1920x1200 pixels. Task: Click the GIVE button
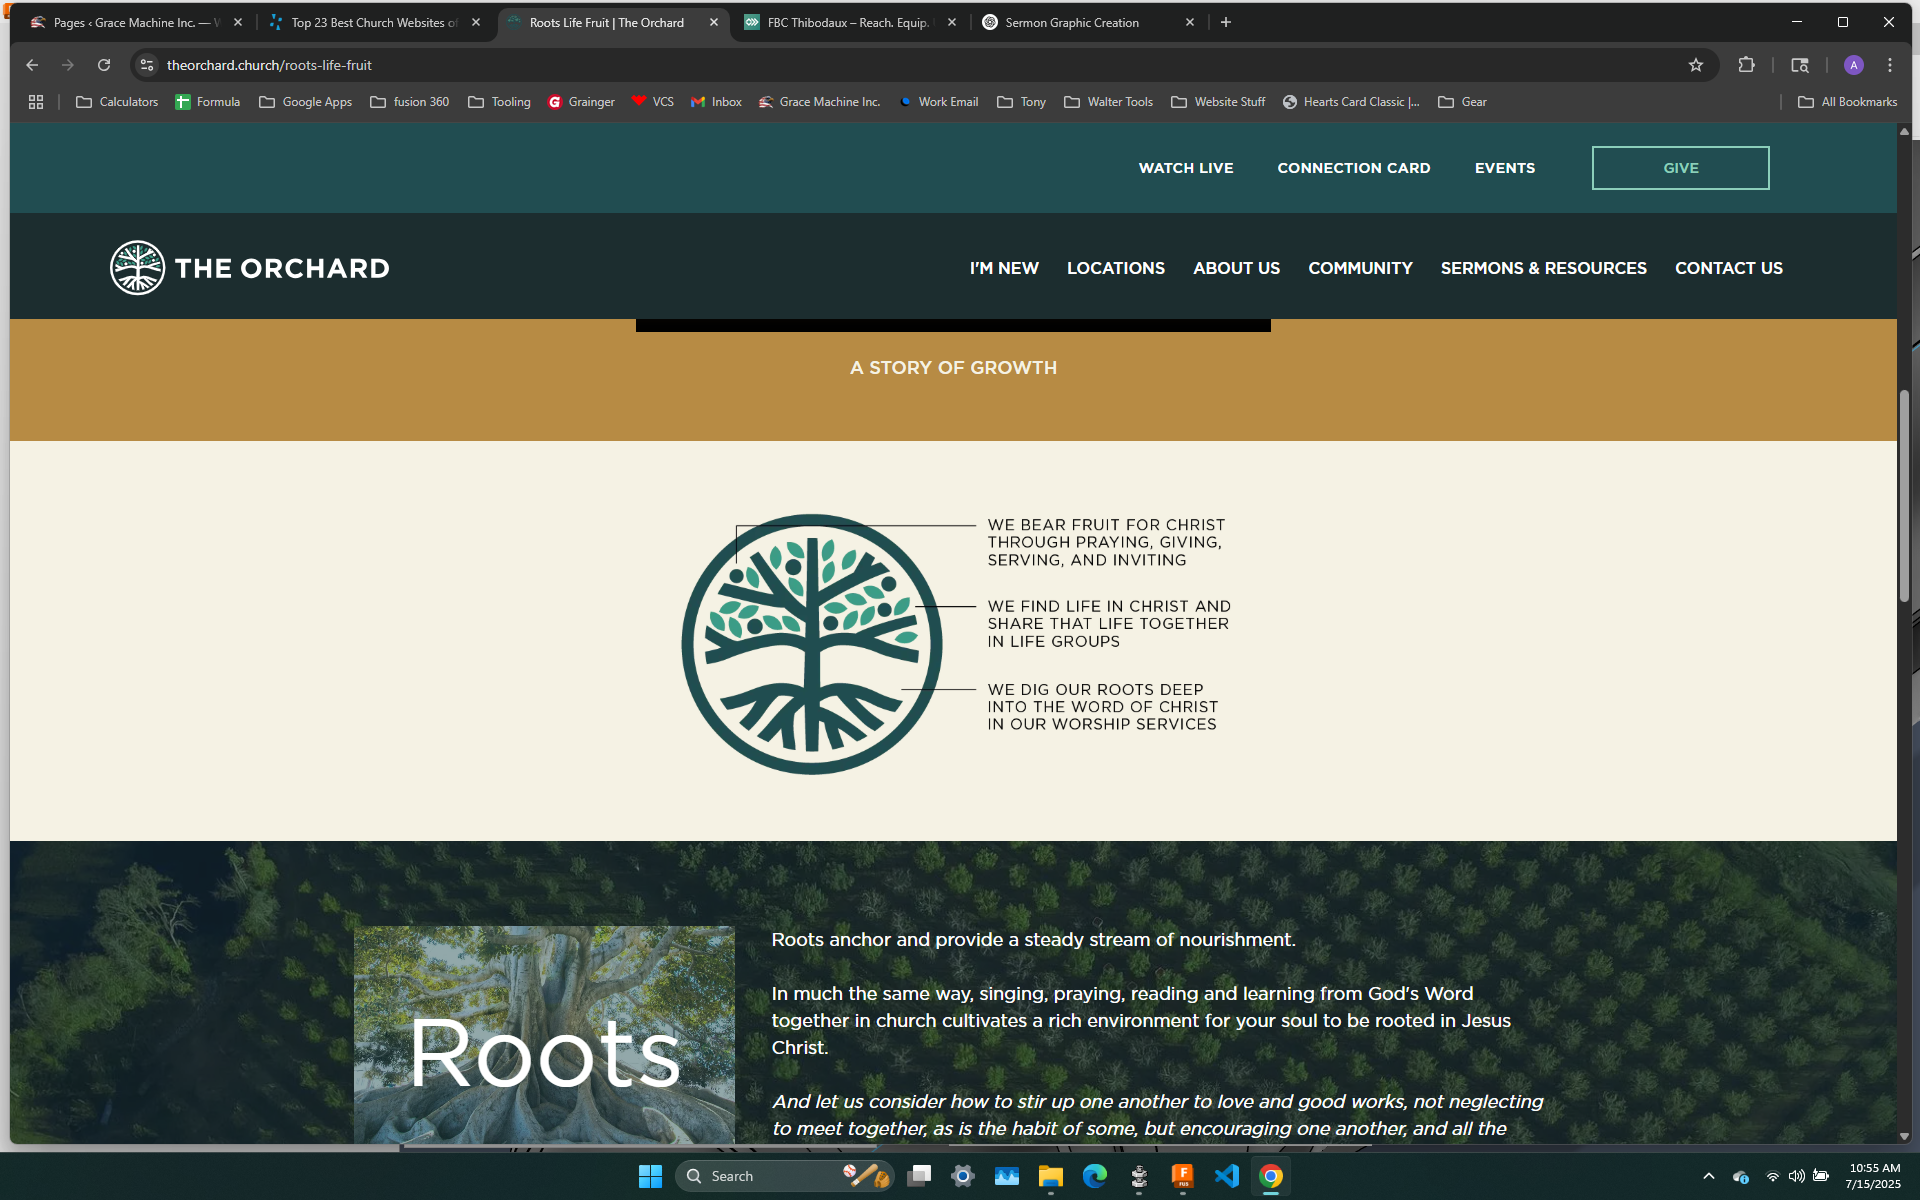click(1680, 168)
